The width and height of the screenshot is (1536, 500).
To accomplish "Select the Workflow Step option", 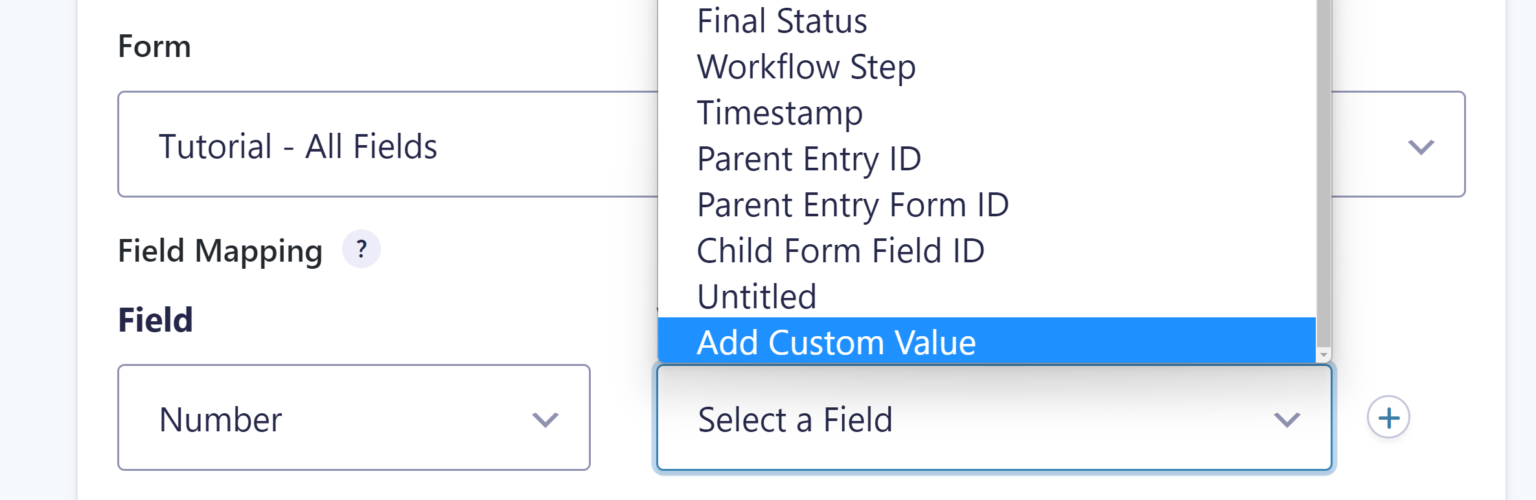I will (x=806, y=67).
